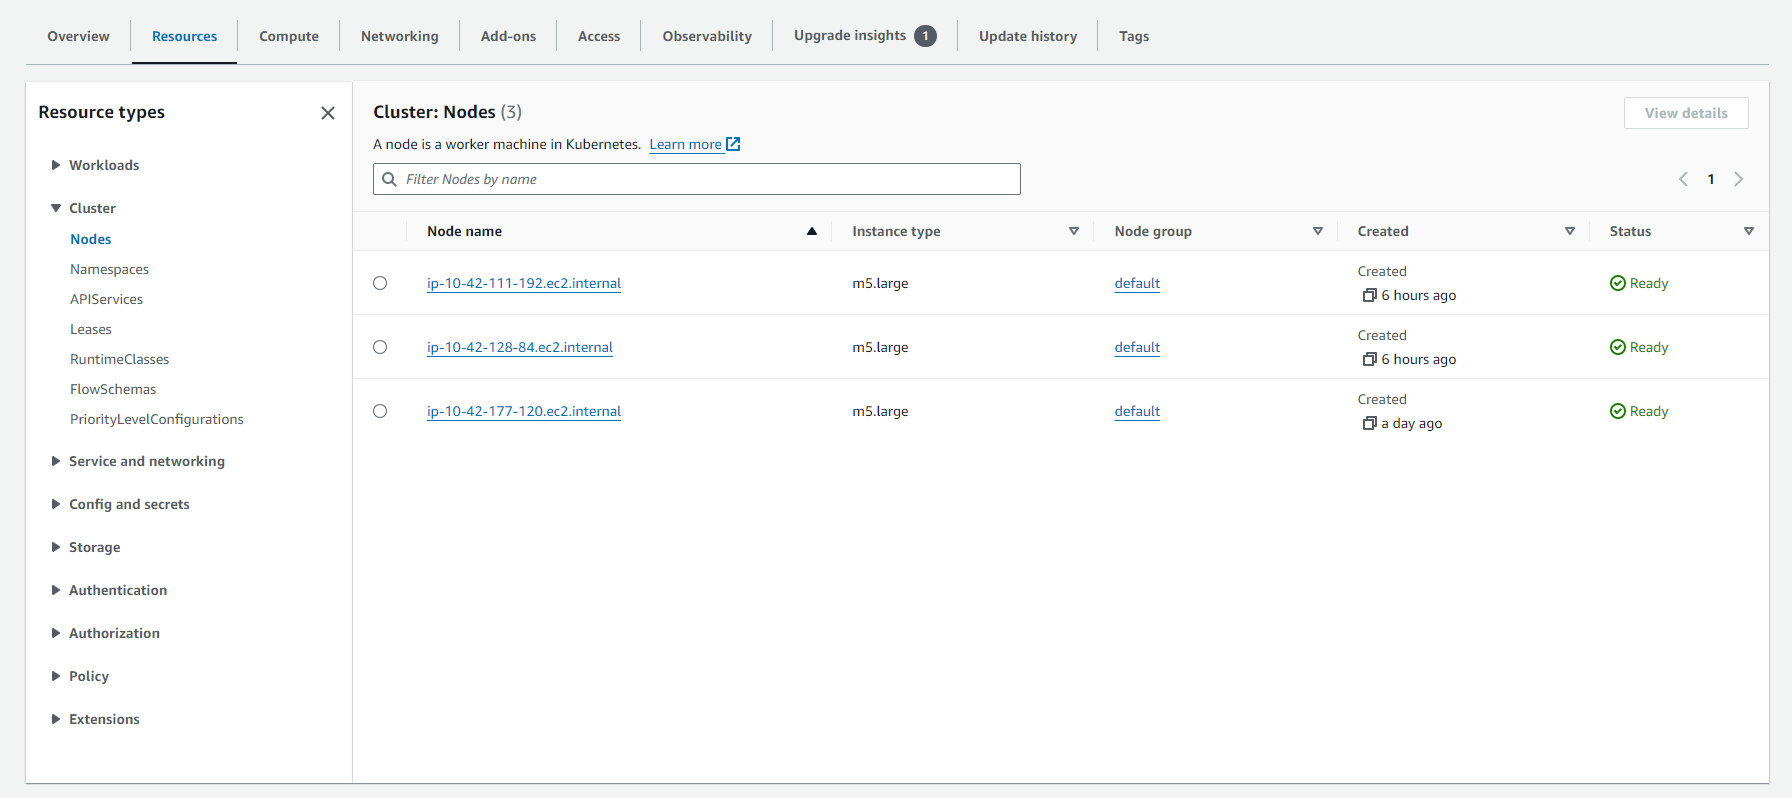
Task: Open node ip-10-42-177-120.ec2.internal link
Action: pyautogui.click(x=524, y=411)
